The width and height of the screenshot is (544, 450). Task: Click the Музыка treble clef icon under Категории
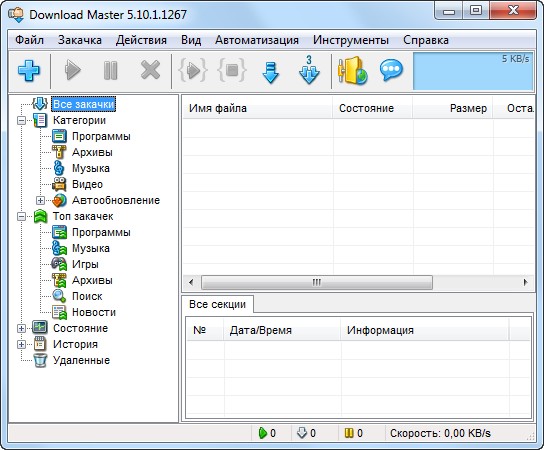pos(59,168)
